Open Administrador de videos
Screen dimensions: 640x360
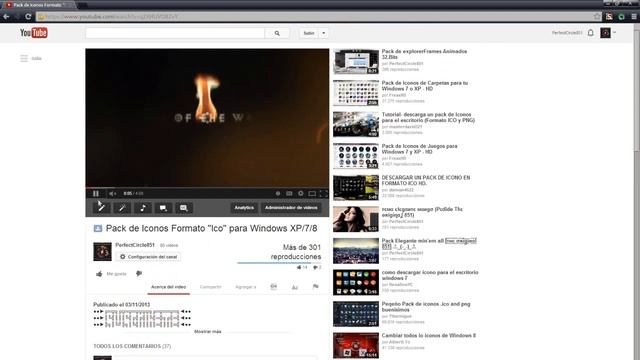(x=291, y=208)
